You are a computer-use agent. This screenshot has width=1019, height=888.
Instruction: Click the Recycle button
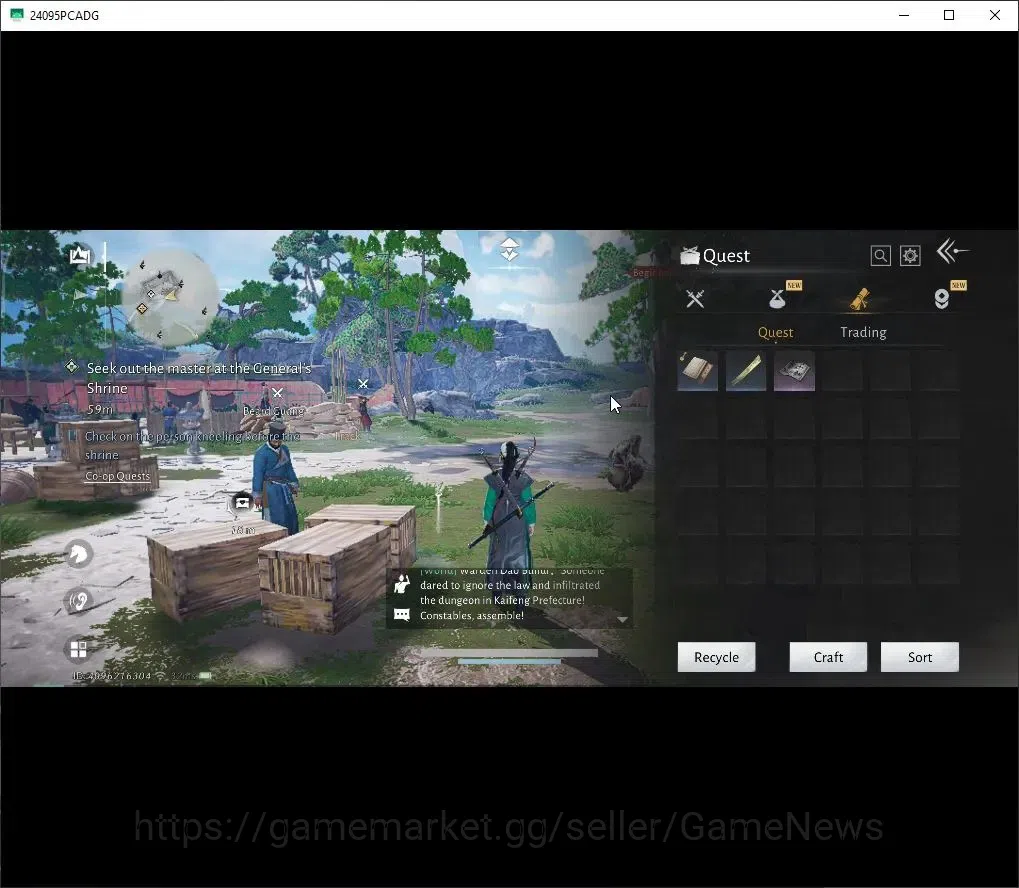(716, 657)
